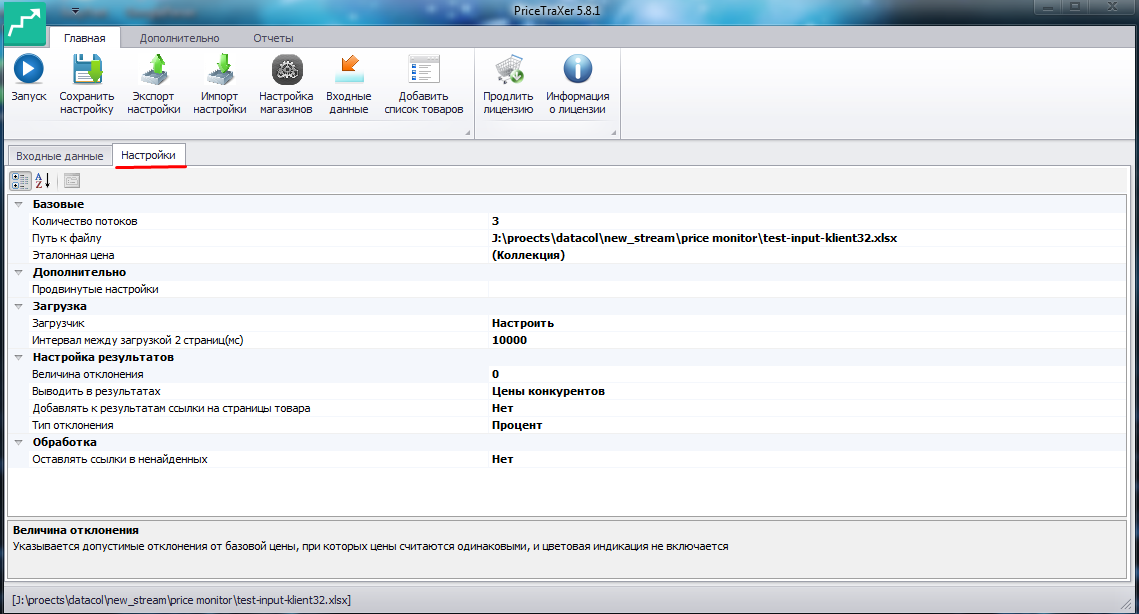1139x614 pixels.
Task: Click status bar file path text
Action: click(x=182, y=600)
